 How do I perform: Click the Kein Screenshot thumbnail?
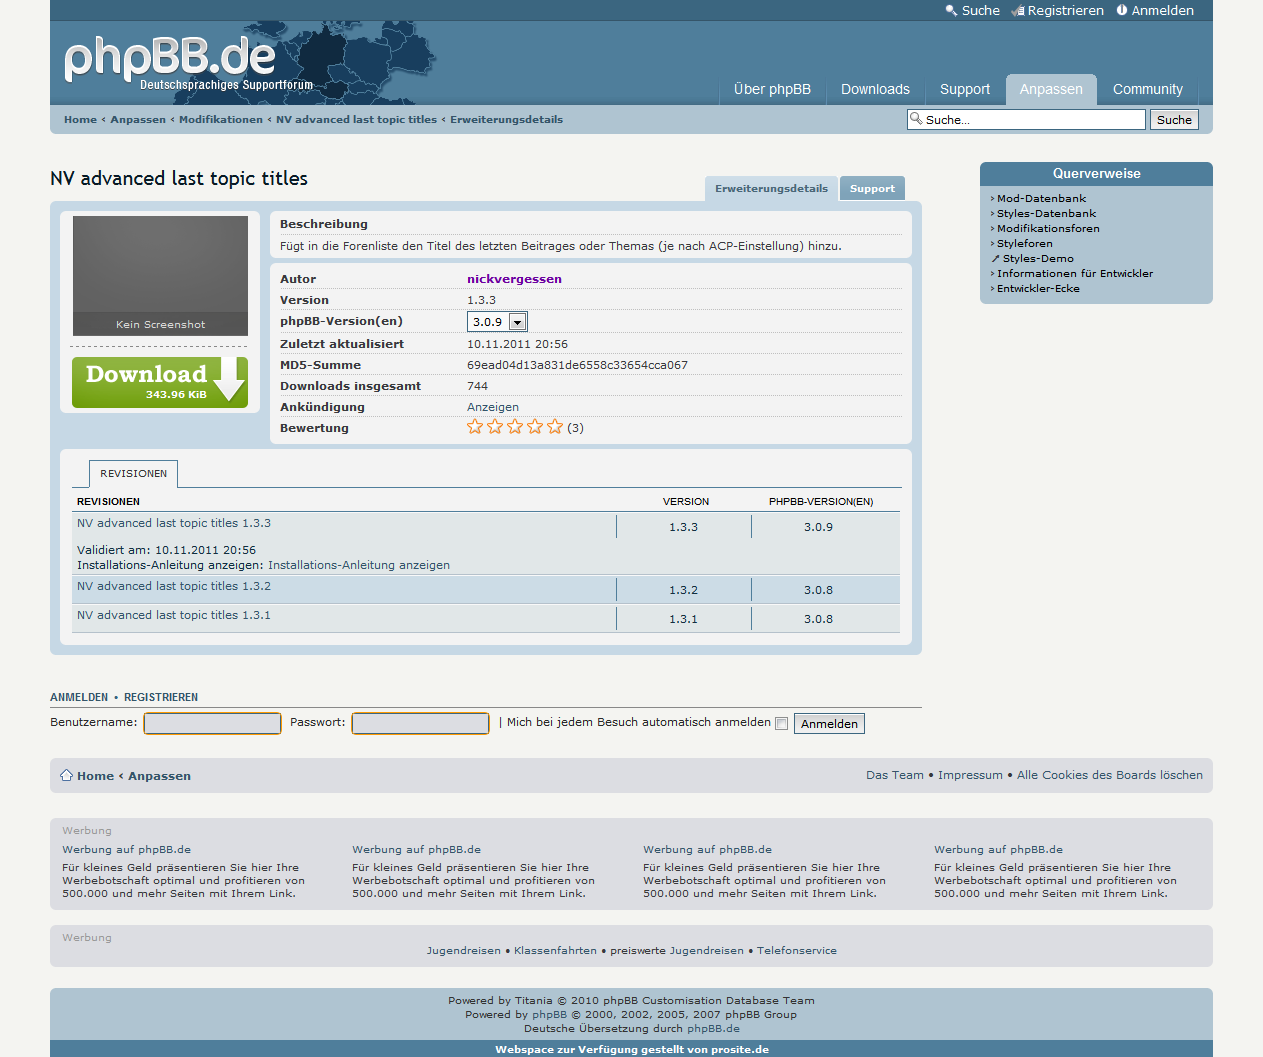[160, 276]
